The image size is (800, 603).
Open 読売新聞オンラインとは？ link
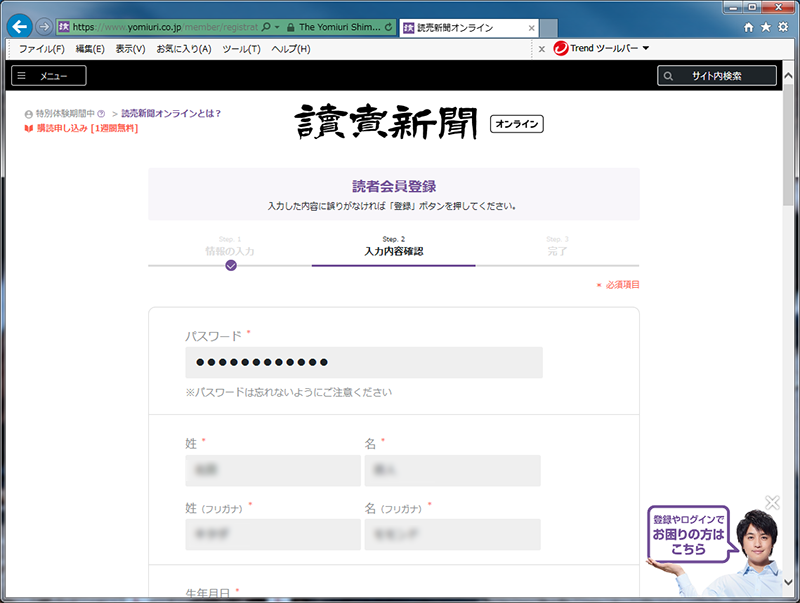[x=171, y=113]
